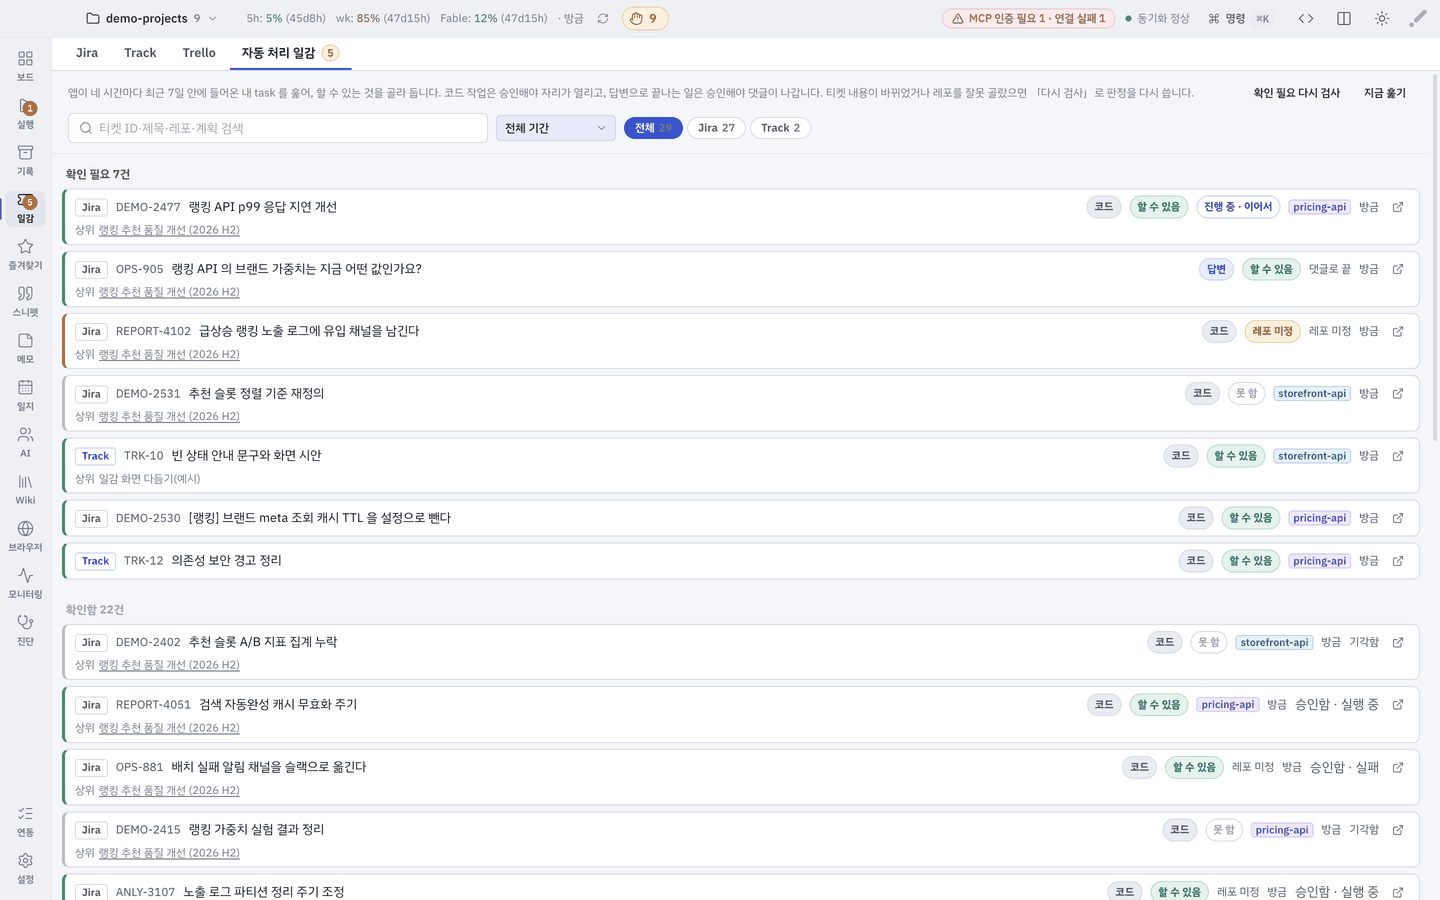Open the 브라우저 globe section
1440x900 pixels.
tap(25, 536)
